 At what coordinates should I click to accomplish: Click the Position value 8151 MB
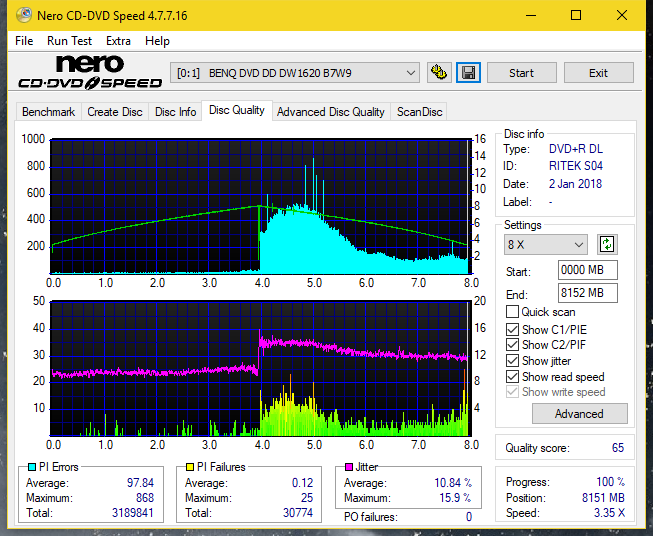tap(603, 498)
